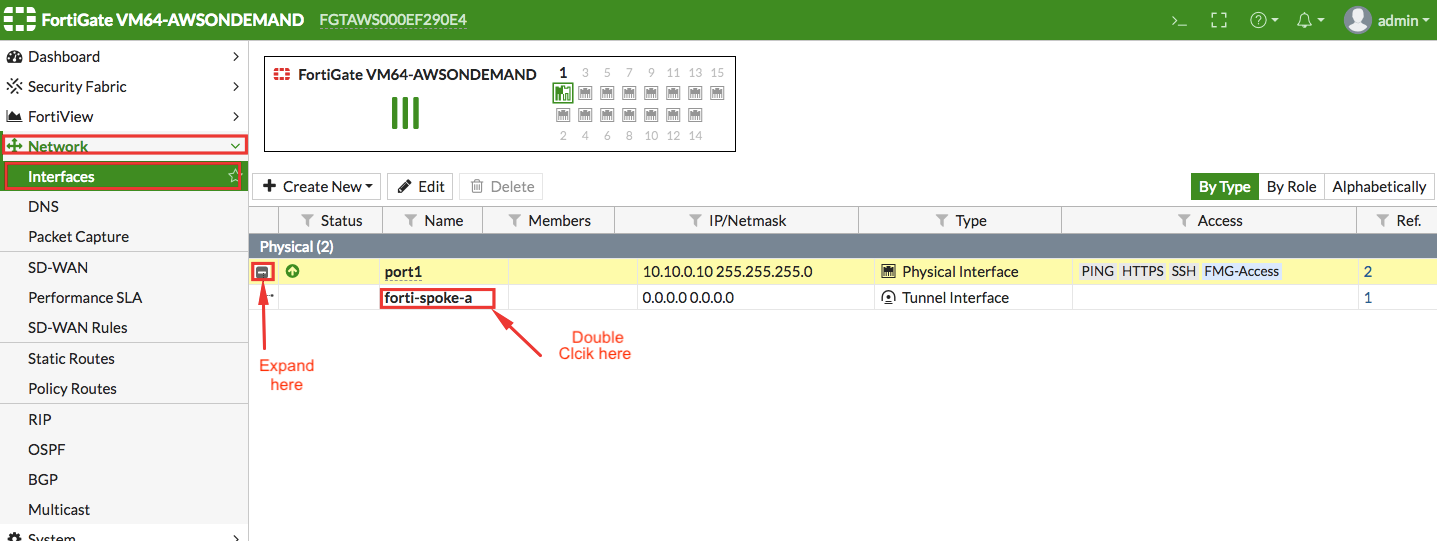1437x541 pixels.
Task: Select the forti-spoke-a tunnel interface
Action: pyautogui.click(x=428, y=297)
